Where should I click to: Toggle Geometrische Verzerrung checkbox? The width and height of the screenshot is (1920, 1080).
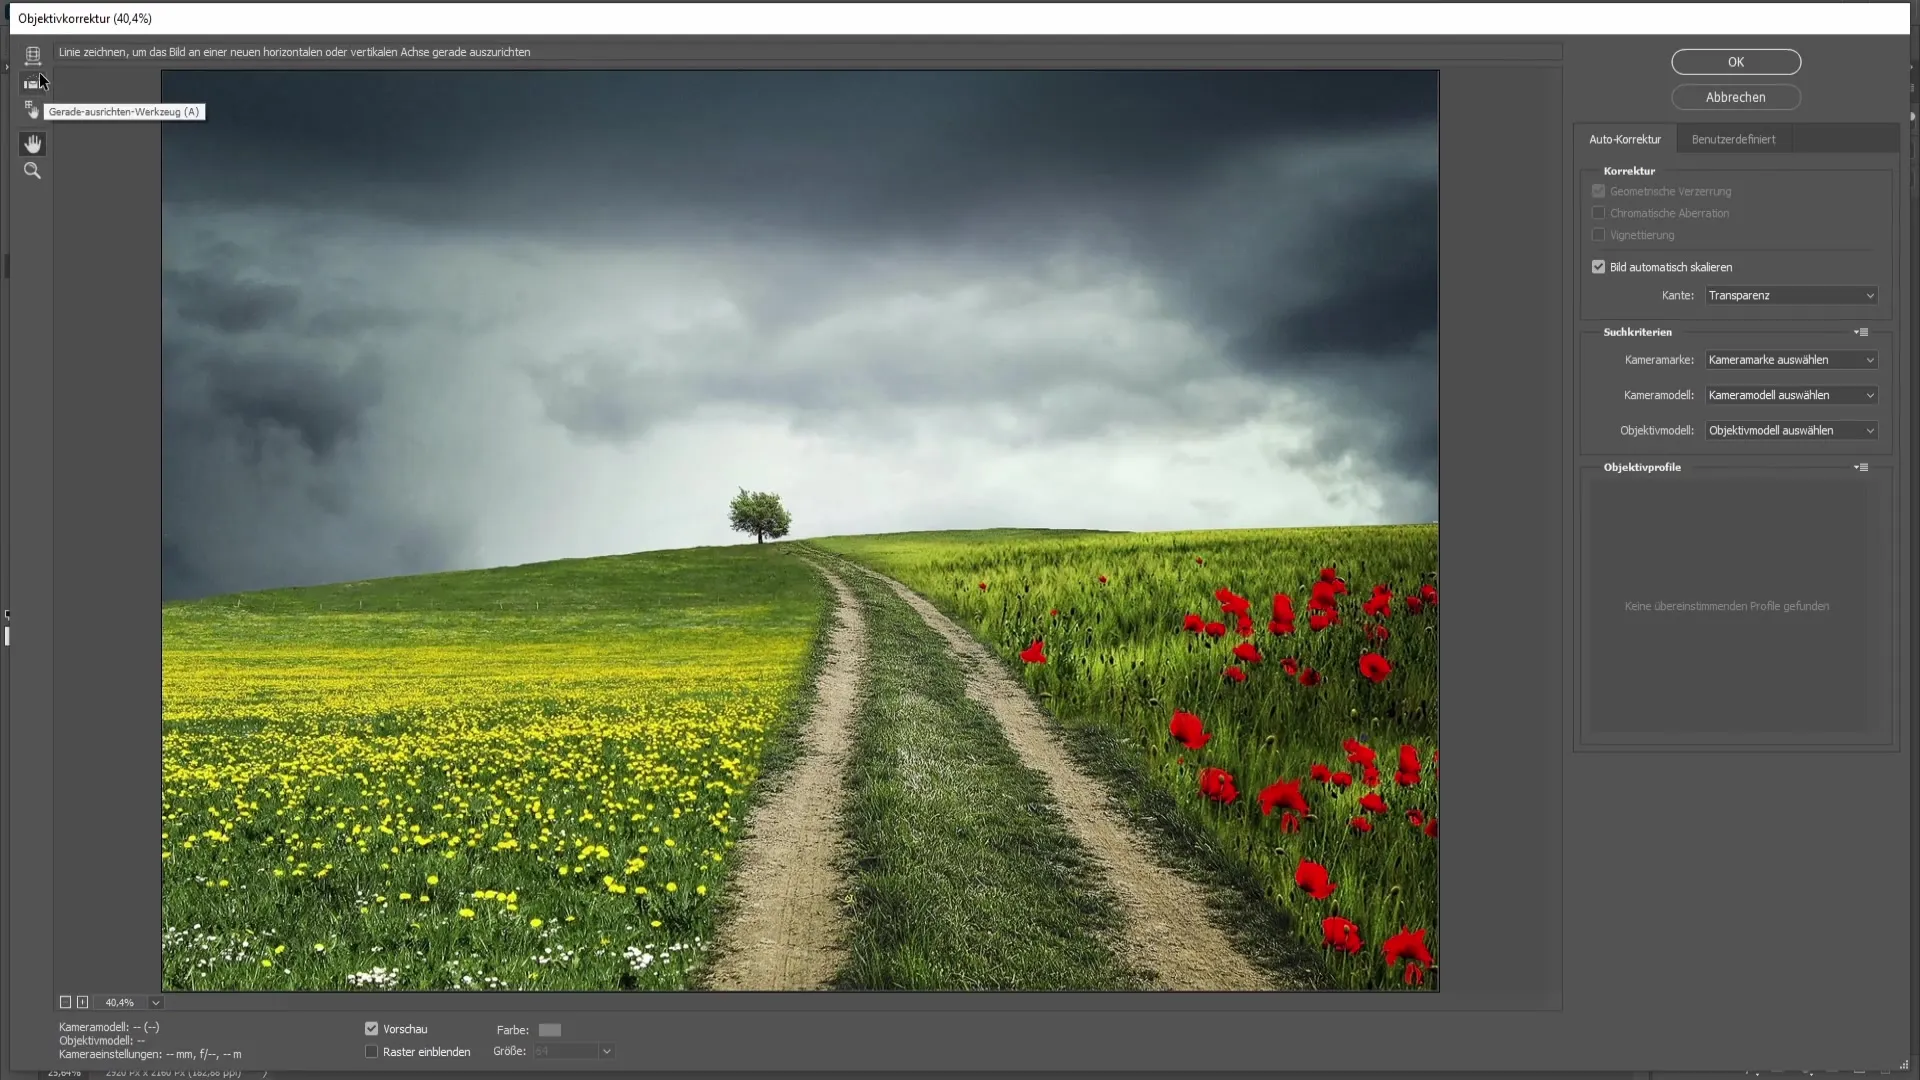pos(1598,191)
